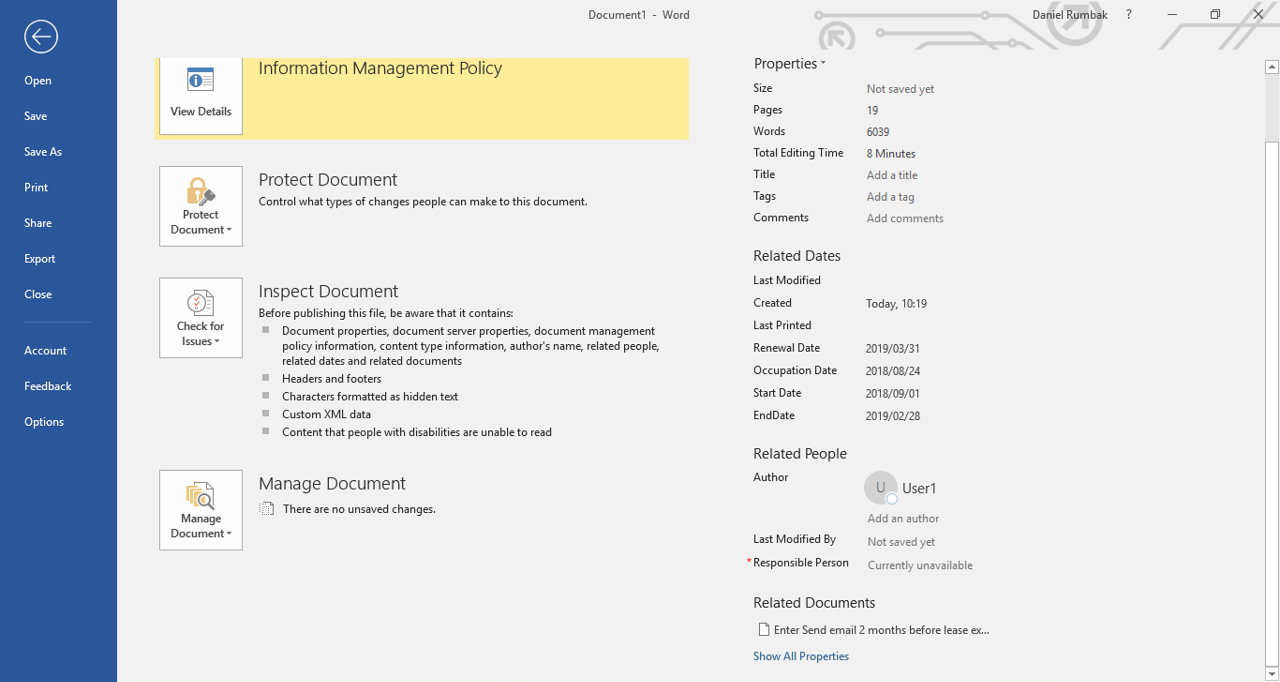Image resolution: width=1280 pixels, height=682 pixels.
Task: Open the View Details button
Action: coord(201,96)
